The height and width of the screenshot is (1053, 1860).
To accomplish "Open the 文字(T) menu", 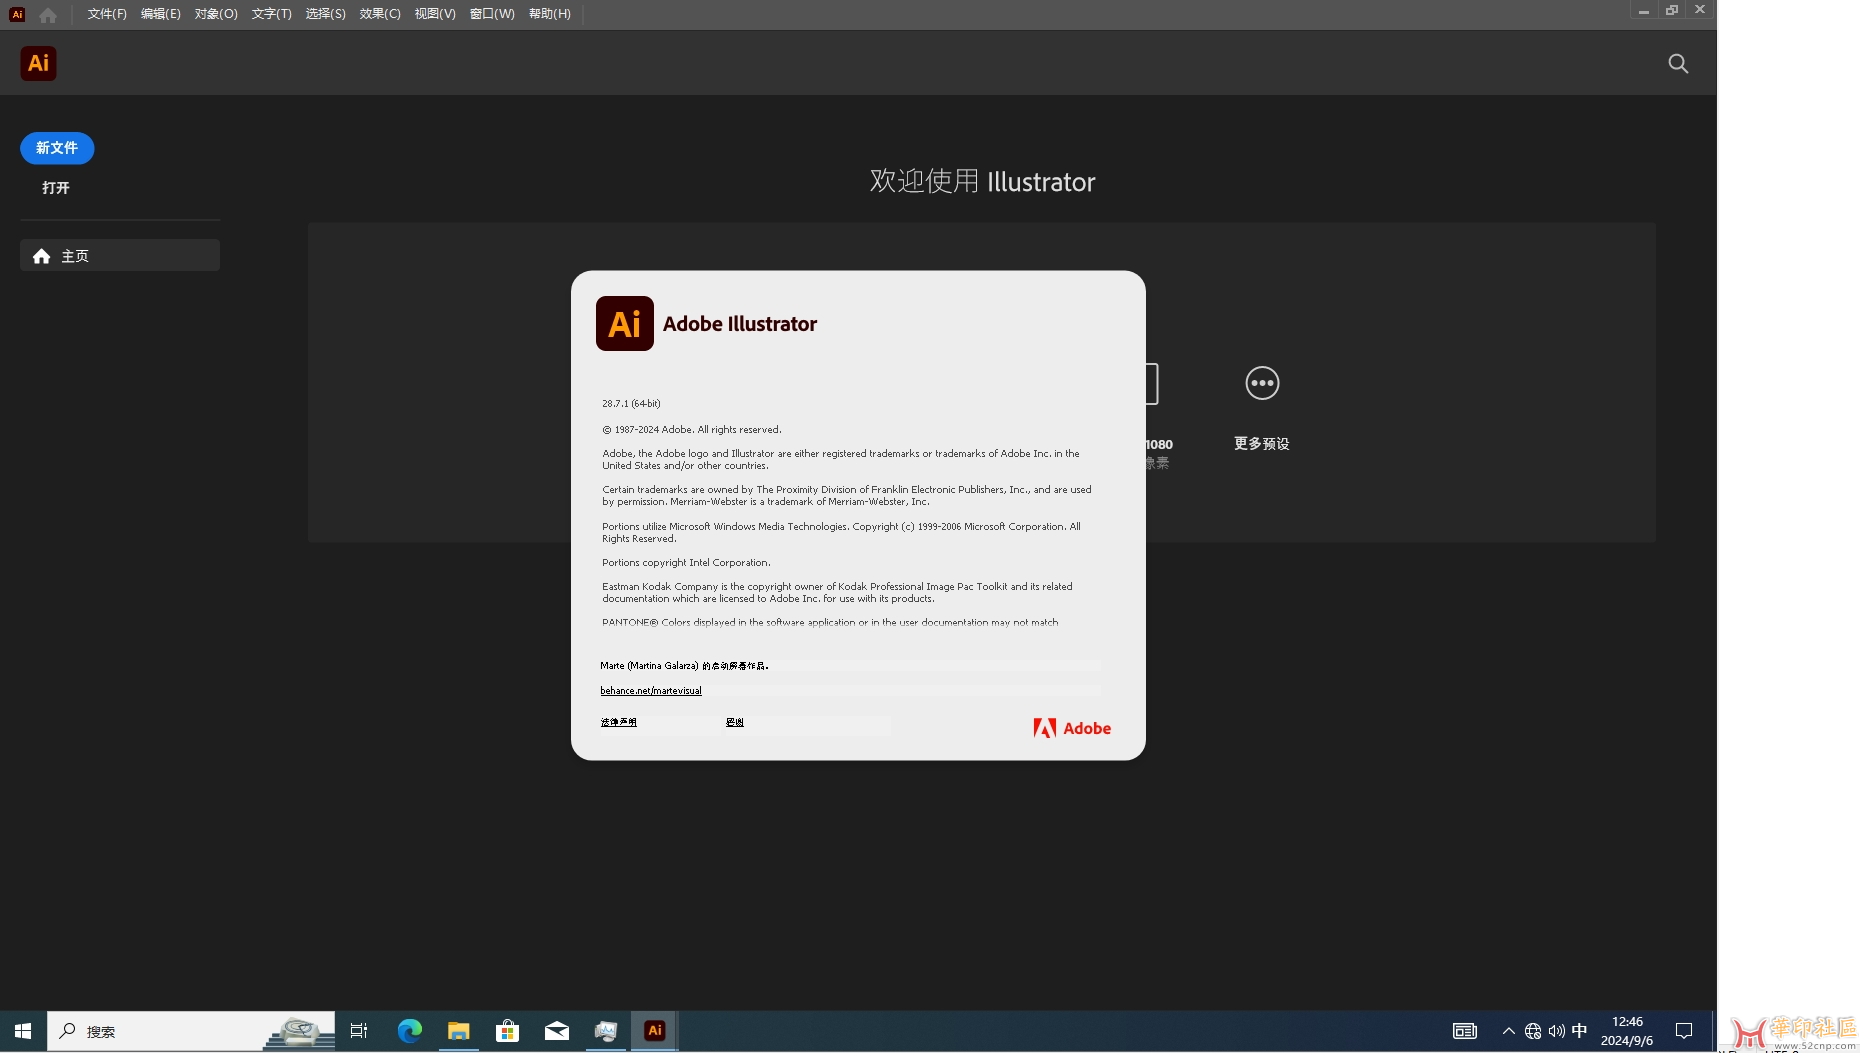I will [x=271, y=14].
